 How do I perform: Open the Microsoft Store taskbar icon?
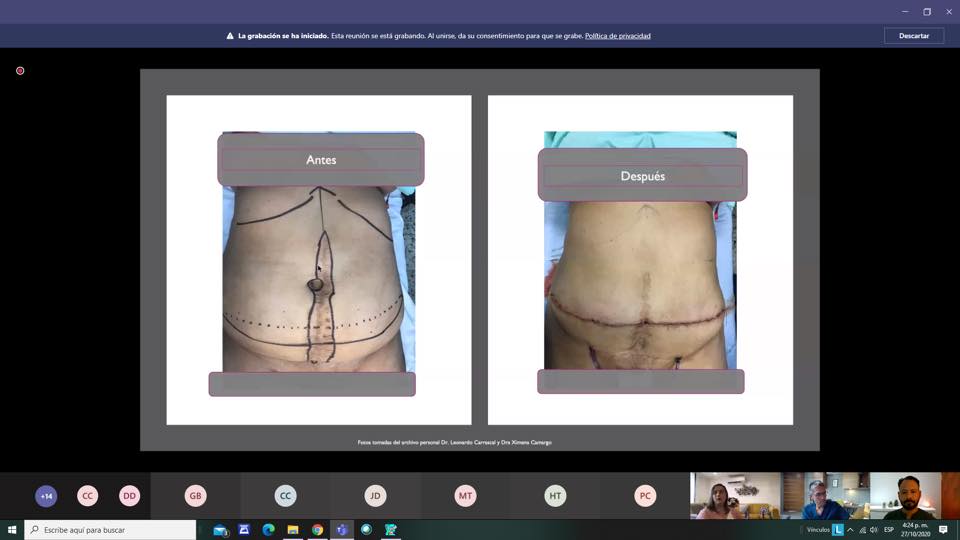[x=244, y=530]
